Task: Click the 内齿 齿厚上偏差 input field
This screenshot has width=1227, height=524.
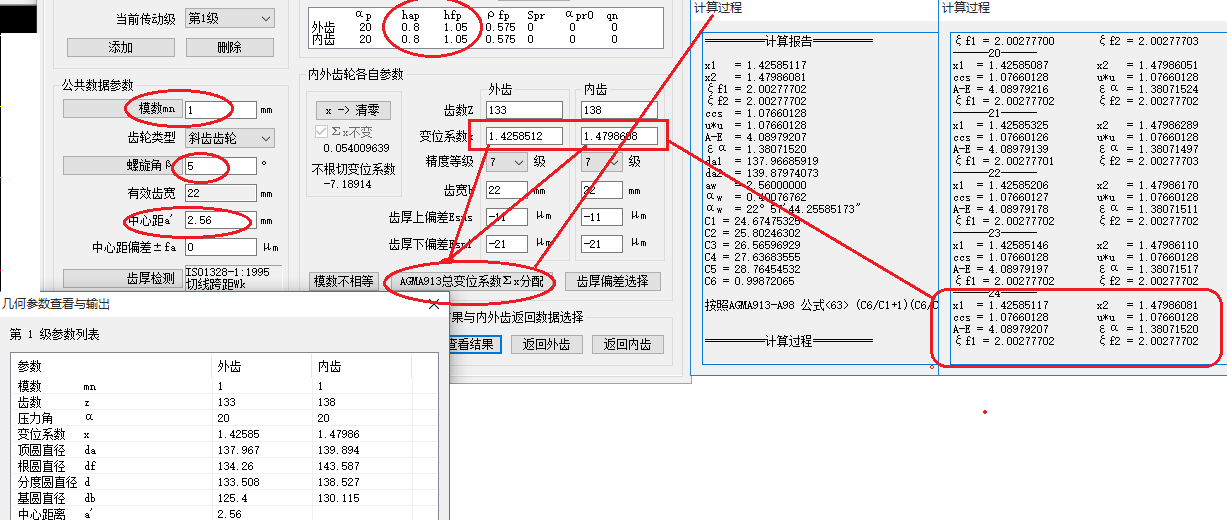Action: click(x=603, y=216)
